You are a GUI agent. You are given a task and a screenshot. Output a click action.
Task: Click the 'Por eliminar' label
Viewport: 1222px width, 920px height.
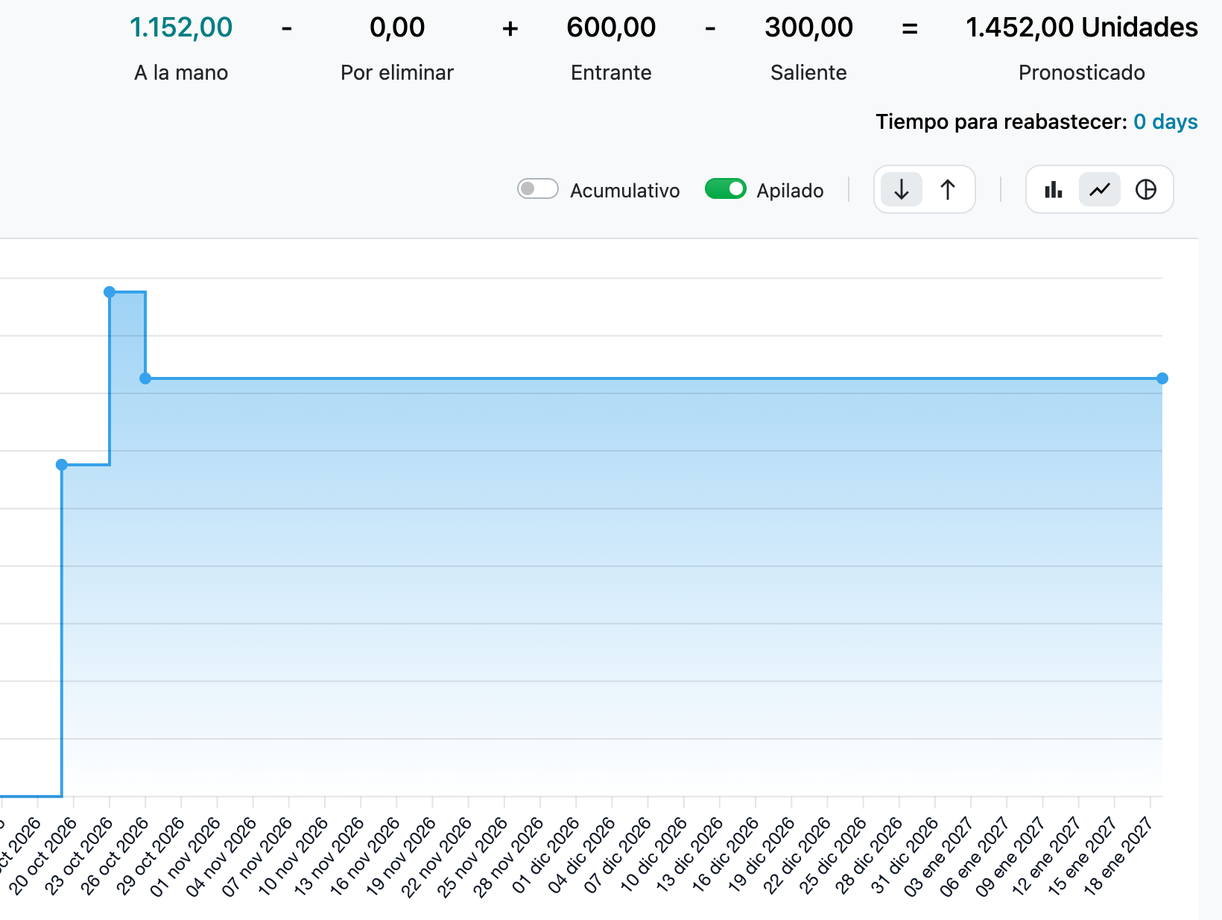397,73
